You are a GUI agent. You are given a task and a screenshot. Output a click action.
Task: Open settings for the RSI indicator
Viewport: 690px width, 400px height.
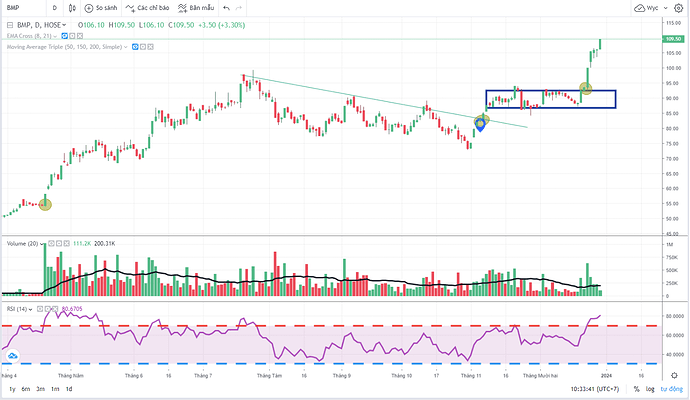pos(48,309)
